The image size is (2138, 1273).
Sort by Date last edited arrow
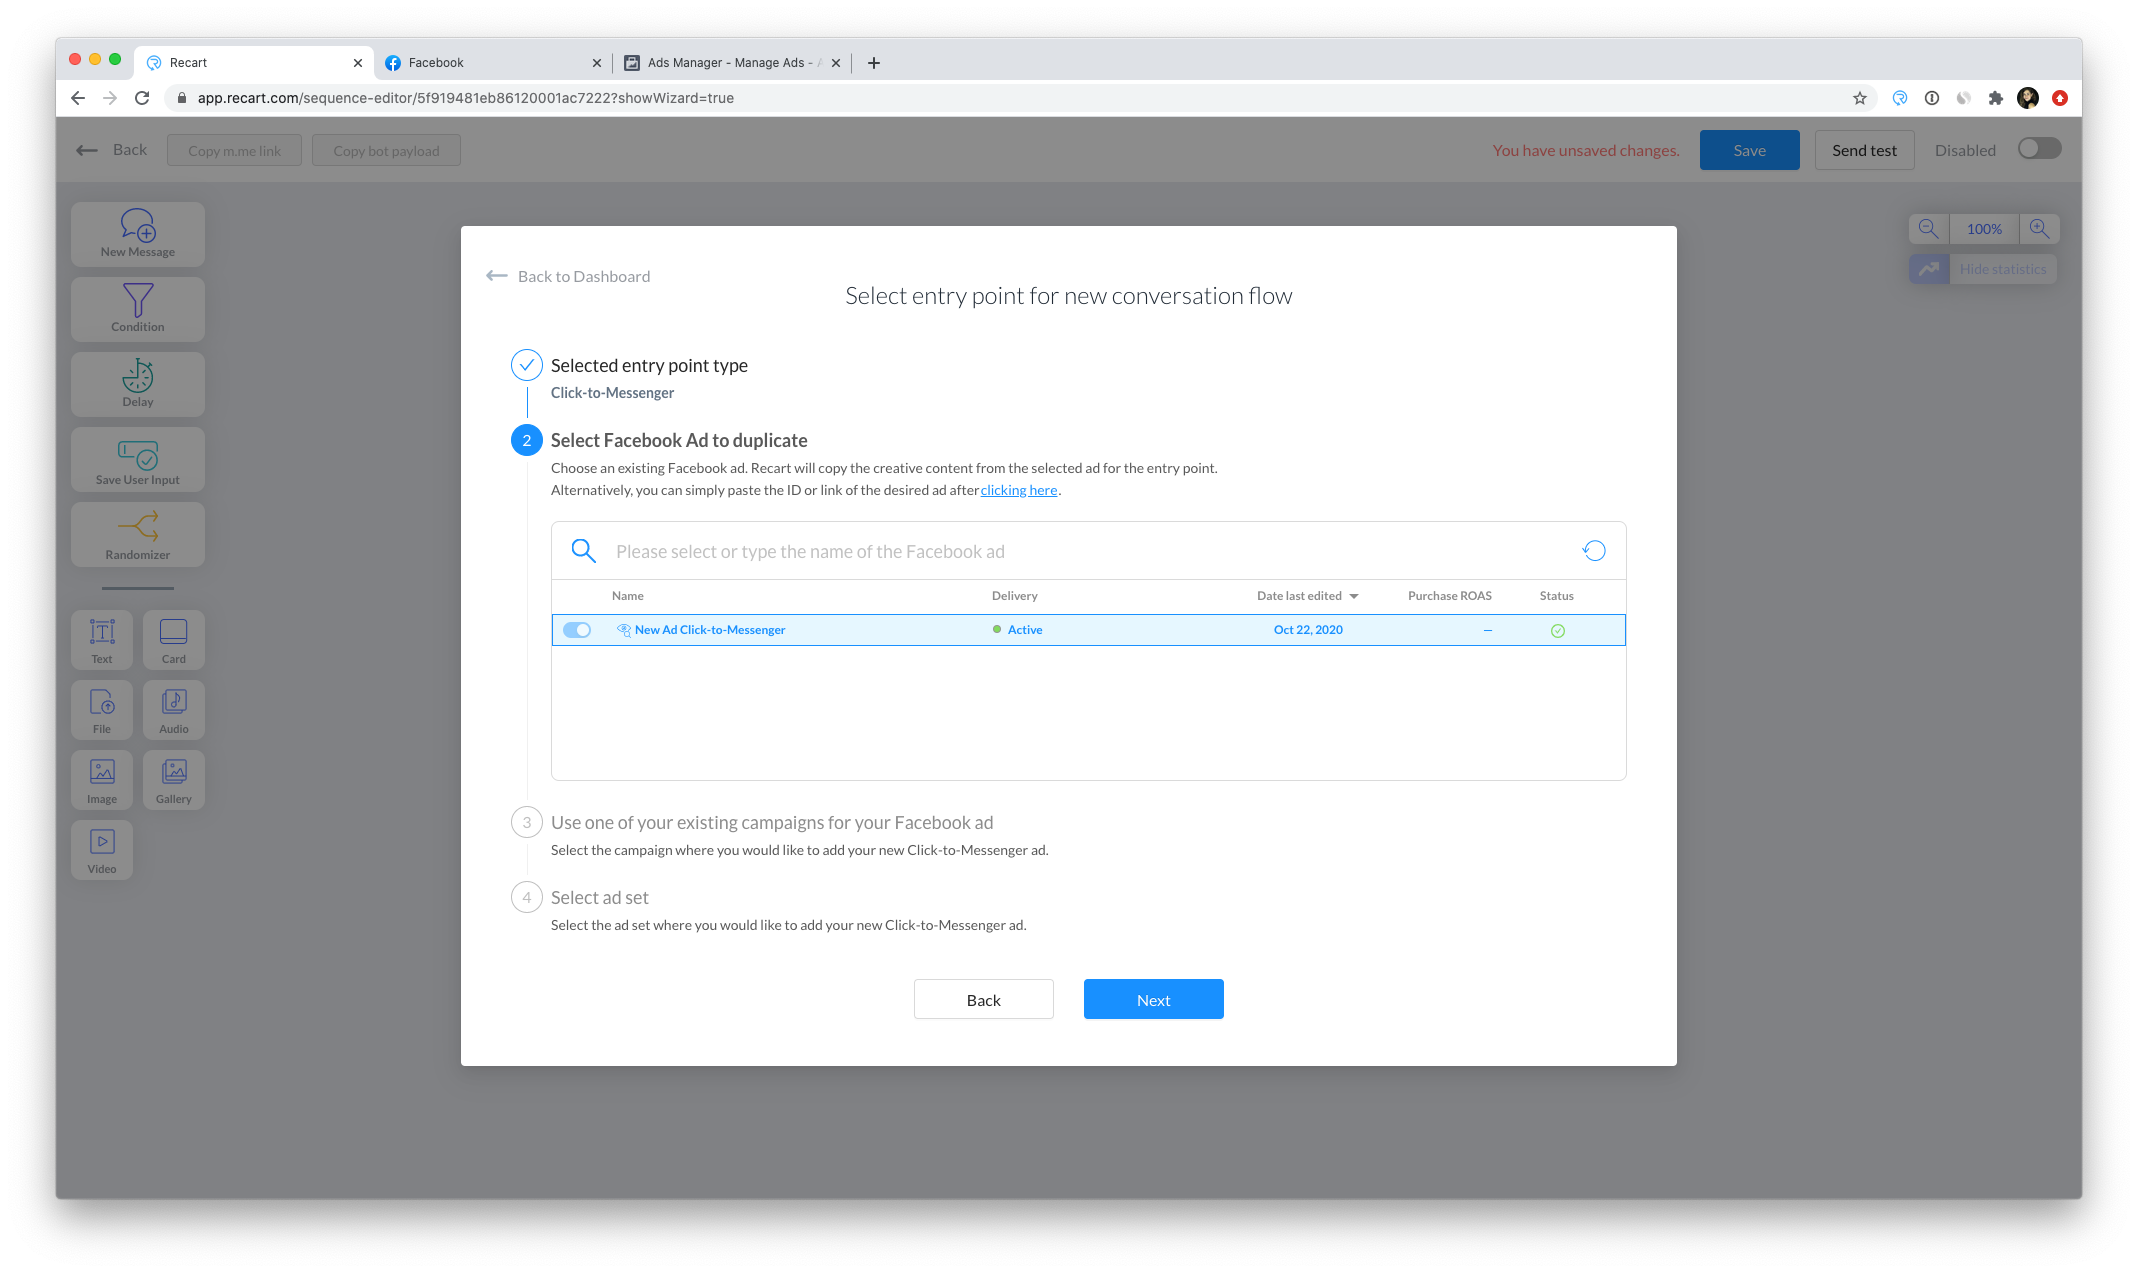(1354, 596)
